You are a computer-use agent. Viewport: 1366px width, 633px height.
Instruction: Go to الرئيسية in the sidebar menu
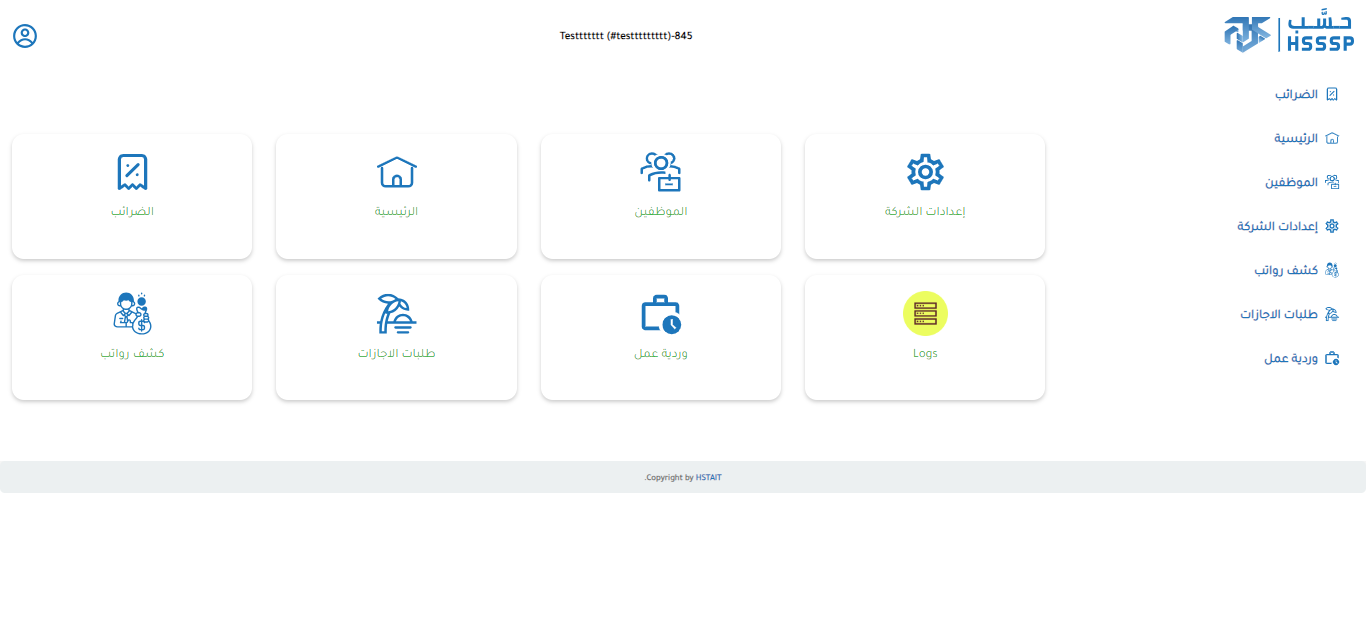point(1296,138)
